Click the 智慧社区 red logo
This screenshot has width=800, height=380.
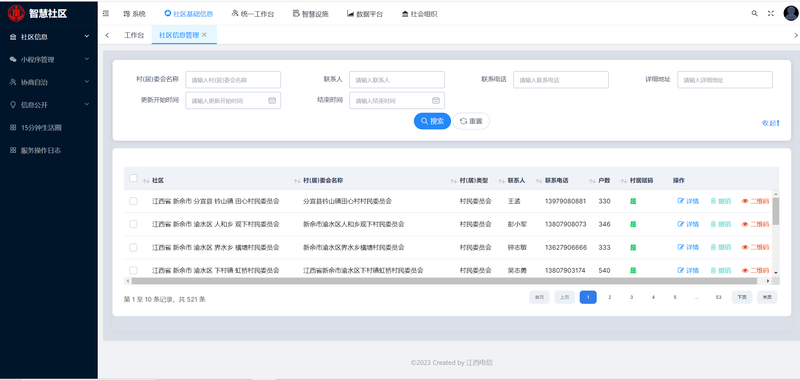(16, 13)
